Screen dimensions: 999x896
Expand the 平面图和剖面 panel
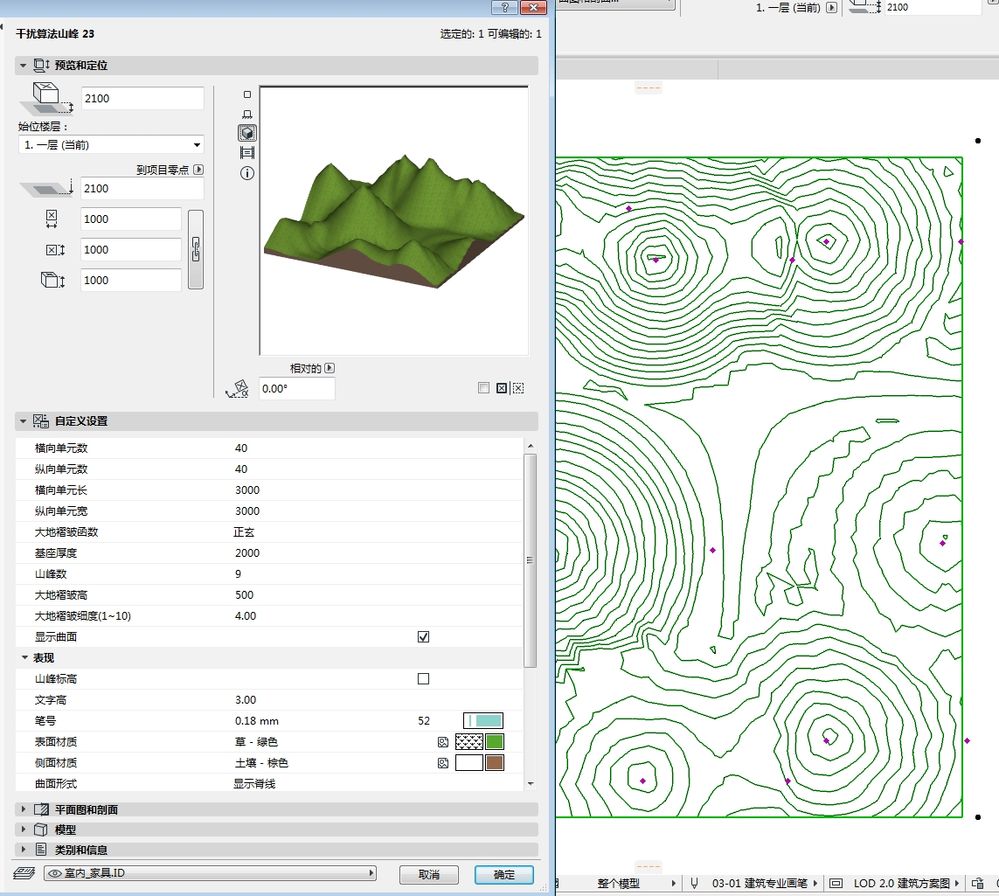[86, 809]
